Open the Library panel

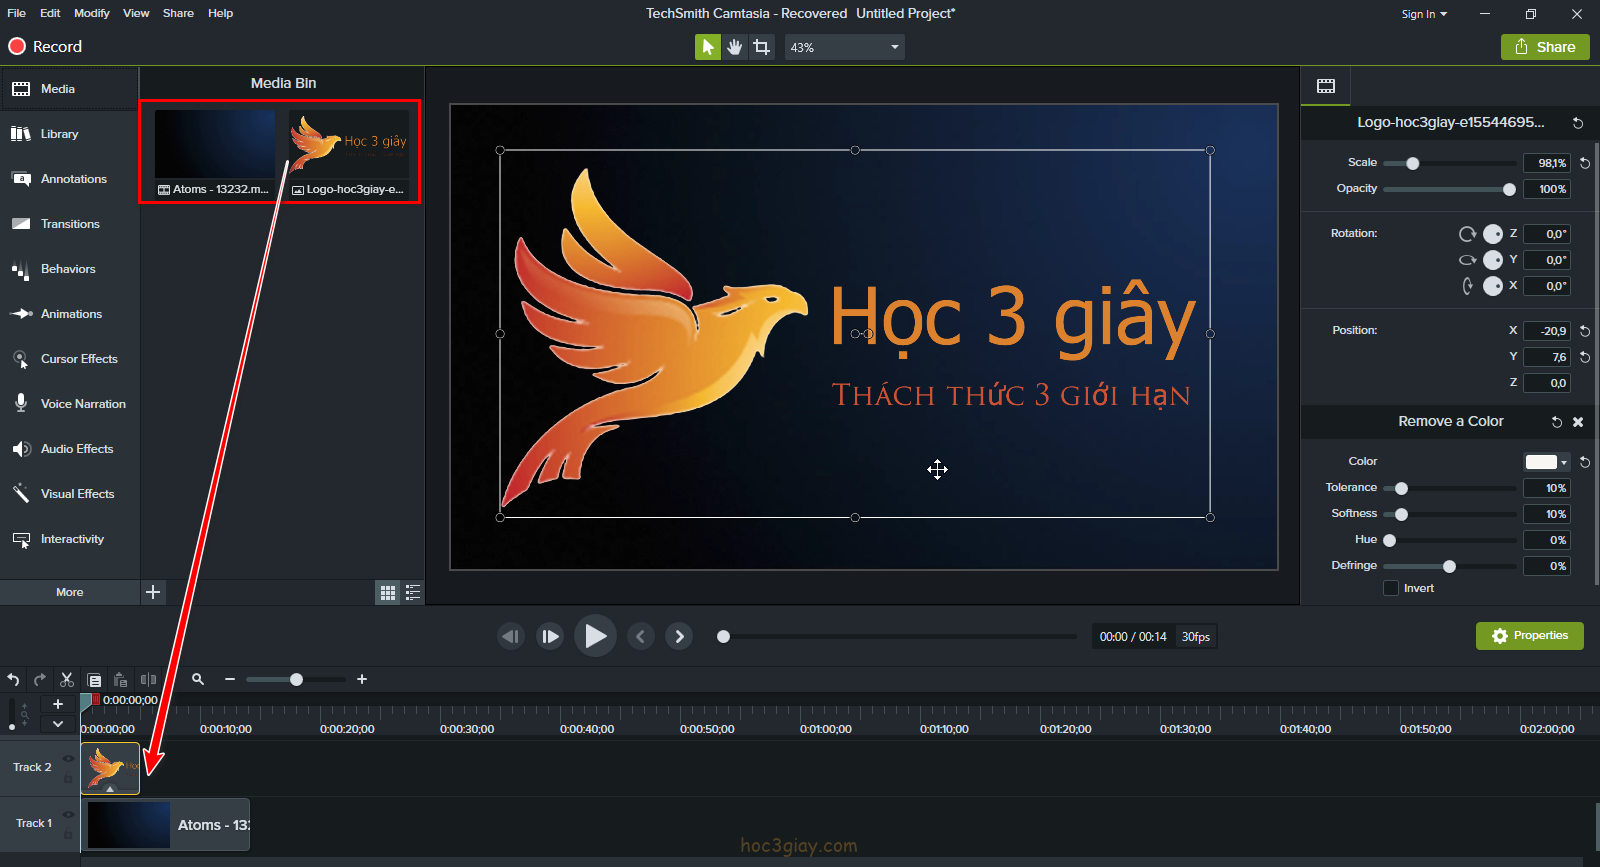(69, 134)
